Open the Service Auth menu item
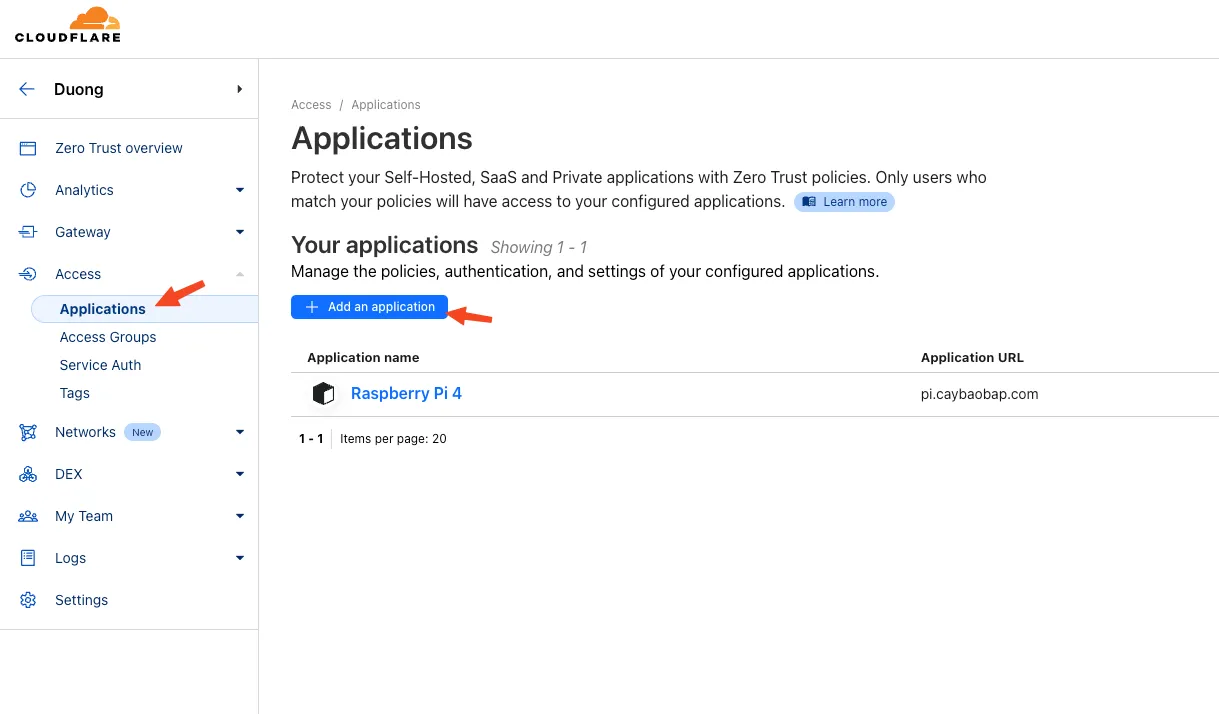 tap(100, 365)
